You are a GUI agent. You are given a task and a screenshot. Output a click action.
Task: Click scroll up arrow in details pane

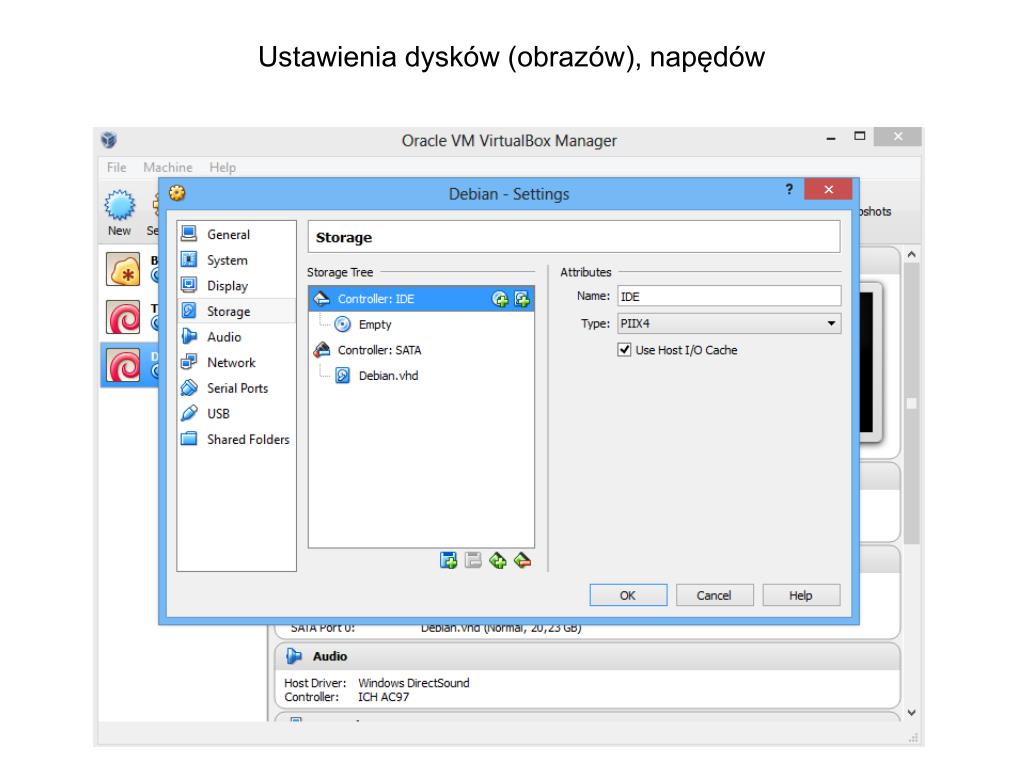[912, 255]
